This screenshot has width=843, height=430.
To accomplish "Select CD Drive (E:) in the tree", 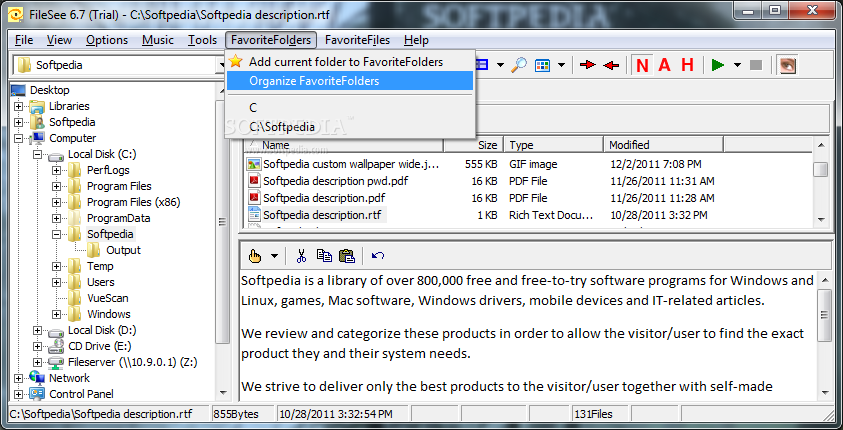I will (99, 346).
